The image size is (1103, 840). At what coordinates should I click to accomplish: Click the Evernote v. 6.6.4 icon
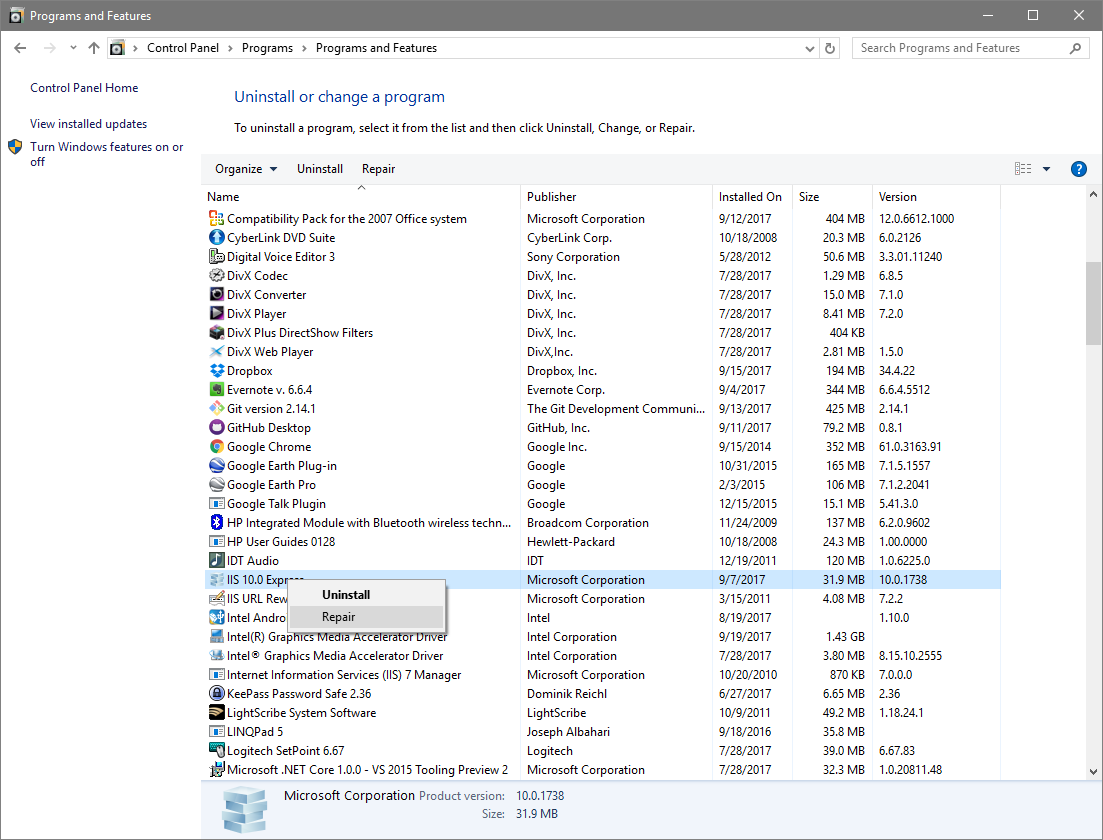coord(217,390)
